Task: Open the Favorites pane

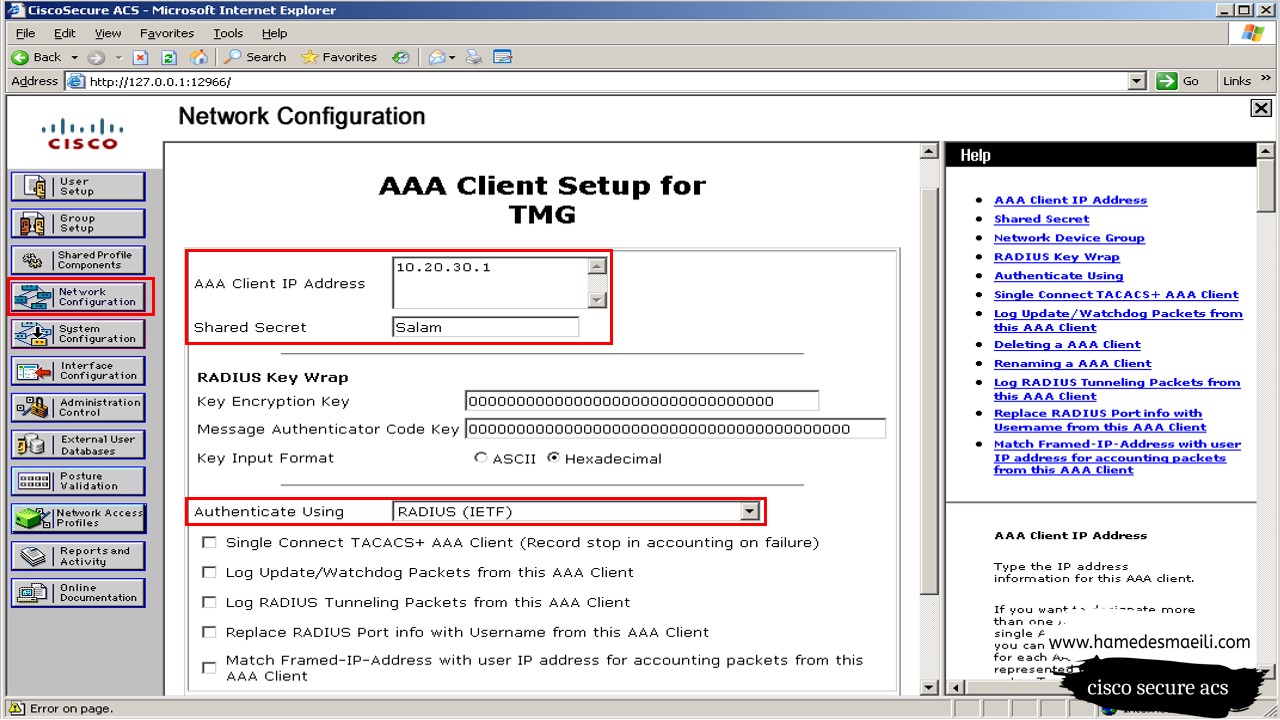Action: tap(340, 57)
